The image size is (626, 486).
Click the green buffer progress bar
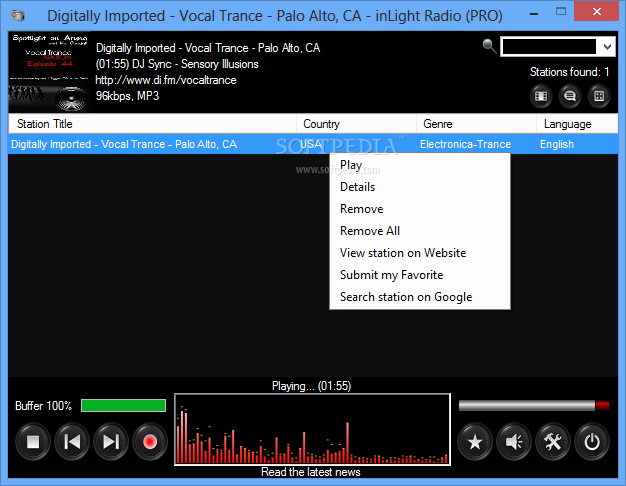click(123, 405)
